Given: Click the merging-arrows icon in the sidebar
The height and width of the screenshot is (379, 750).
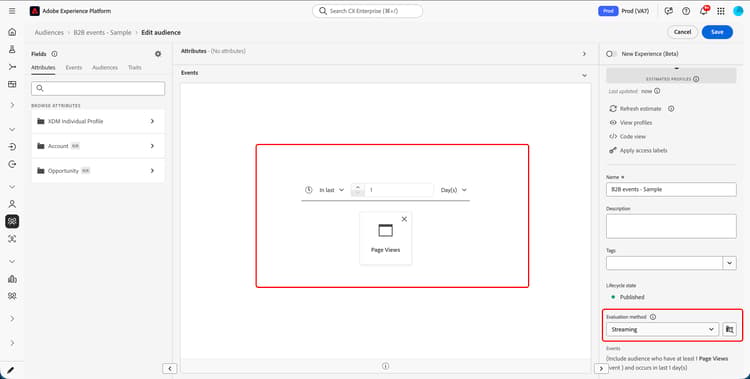Looking at the screenshot, I should click(x=12, y=67).
